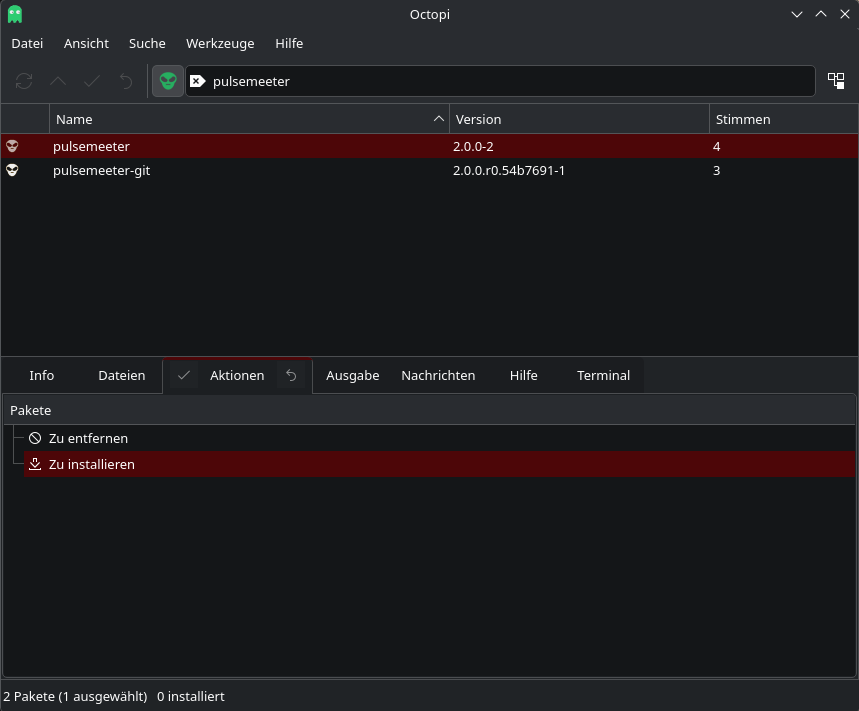Click the 2 Pakete status bar text

pos(75,696)
